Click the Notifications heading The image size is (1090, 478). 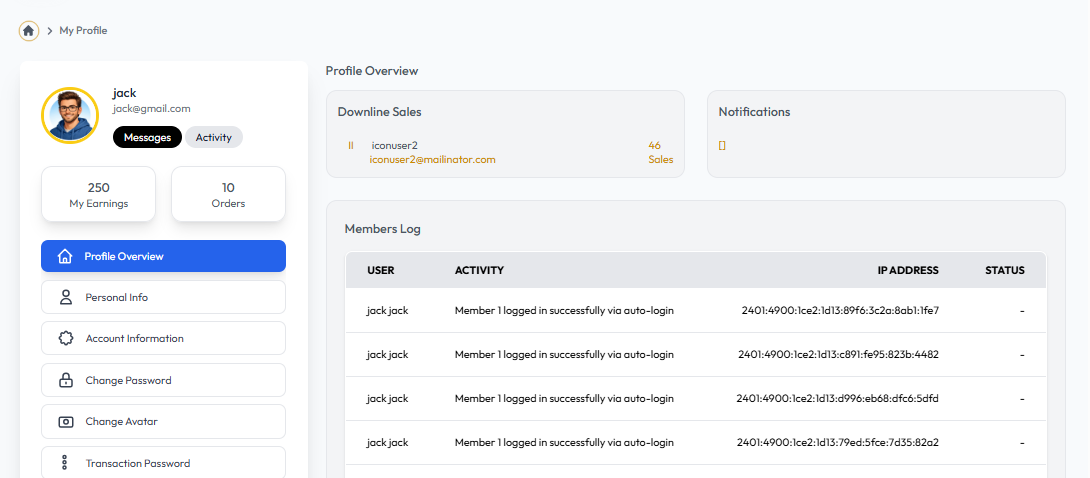coord(754,112)
